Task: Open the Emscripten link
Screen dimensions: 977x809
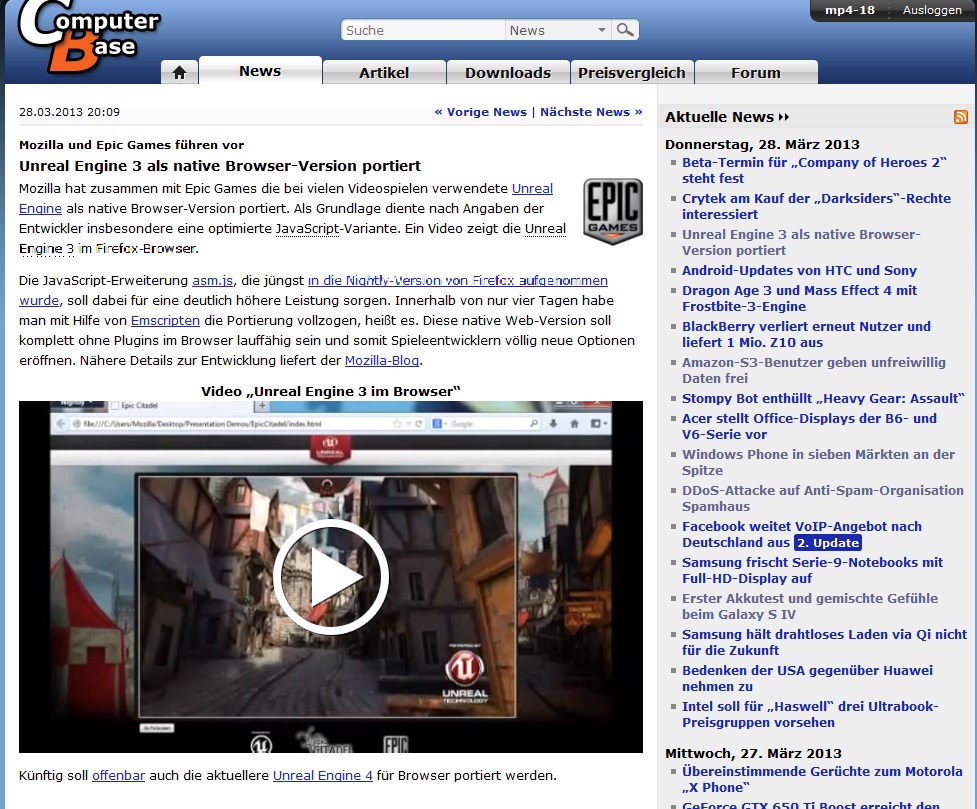Action: tap(165, 320)
